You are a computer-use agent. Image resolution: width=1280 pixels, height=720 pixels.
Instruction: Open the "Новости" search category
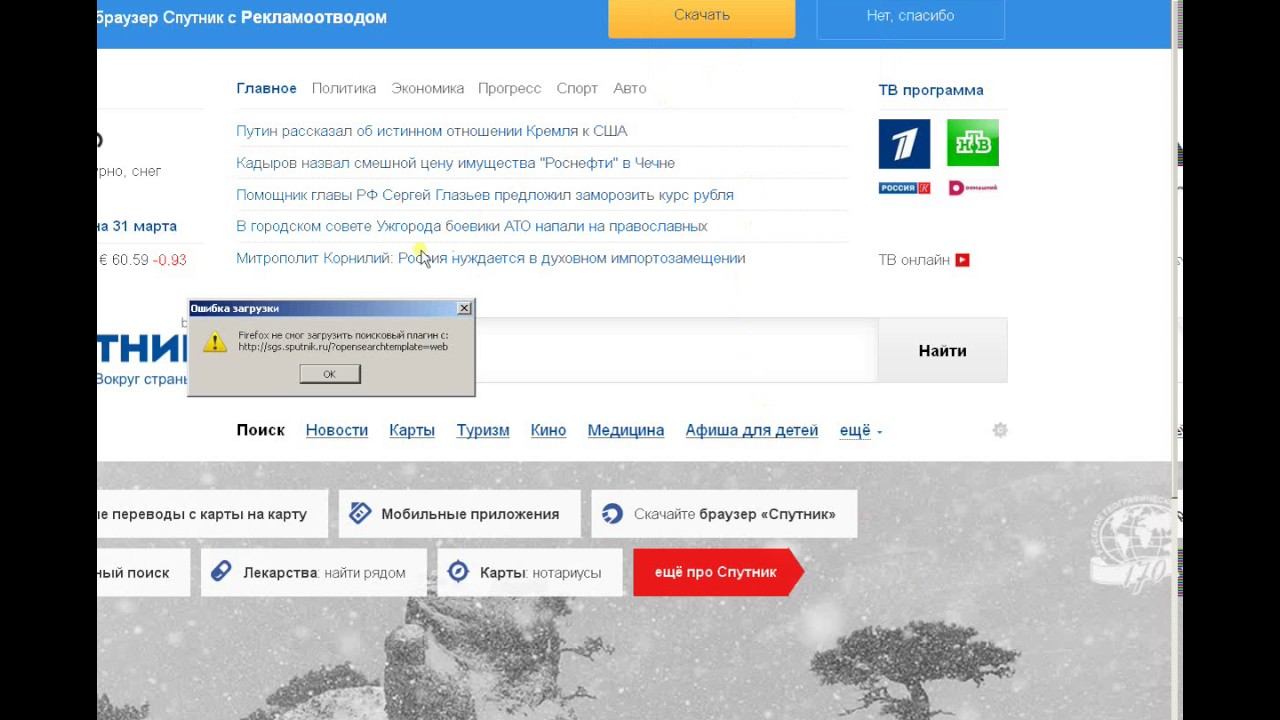pos(337,430)
